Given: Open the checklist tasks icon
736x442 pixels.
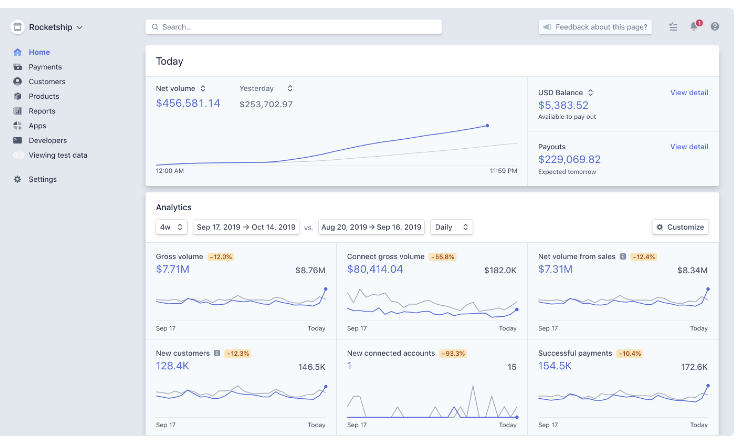Looking at the screenshot, I should tap(673, 27).
